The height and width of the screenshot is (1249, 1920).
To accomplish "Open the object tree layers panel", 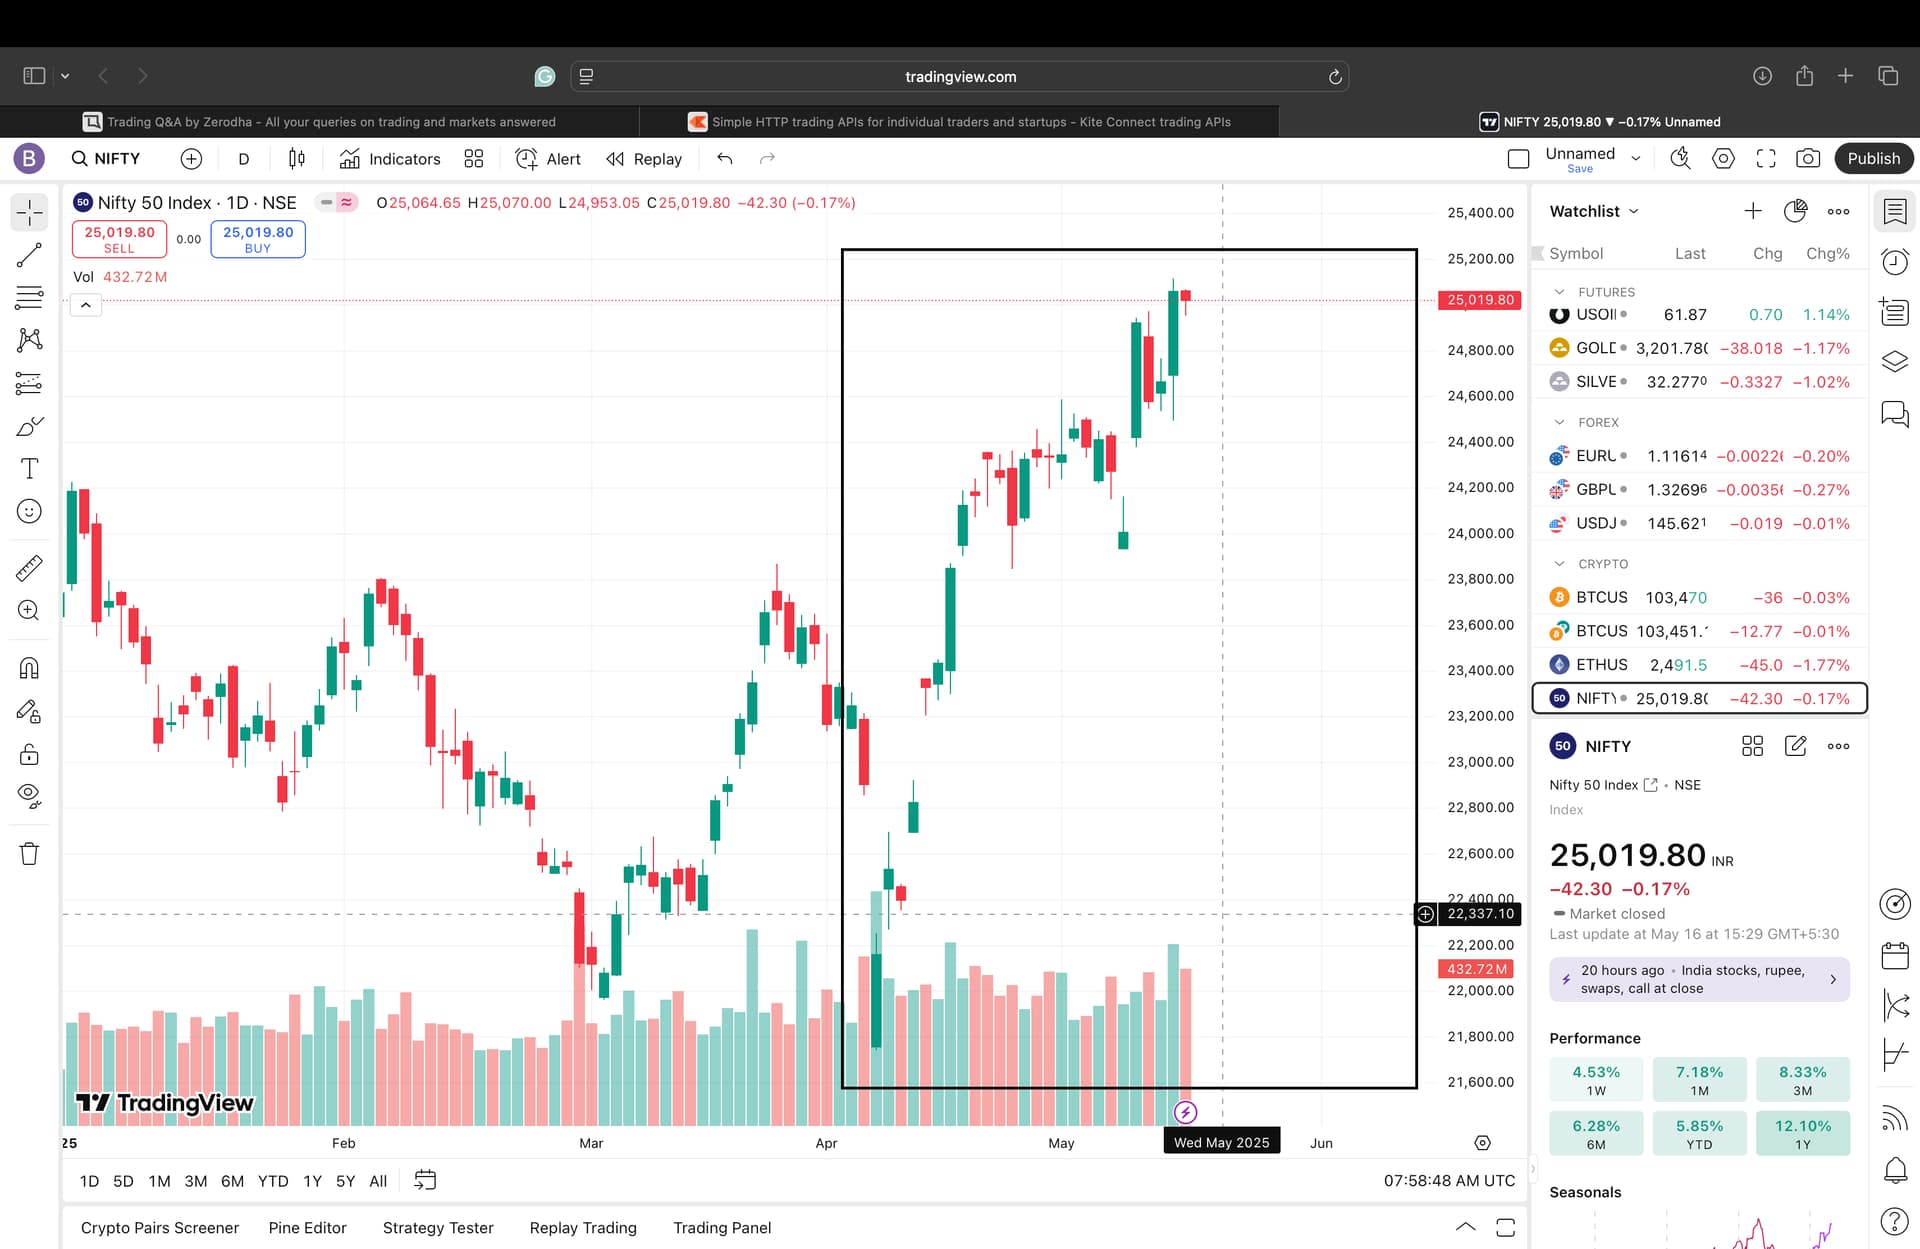I will pyautogui.click(x=1895, y=362).
